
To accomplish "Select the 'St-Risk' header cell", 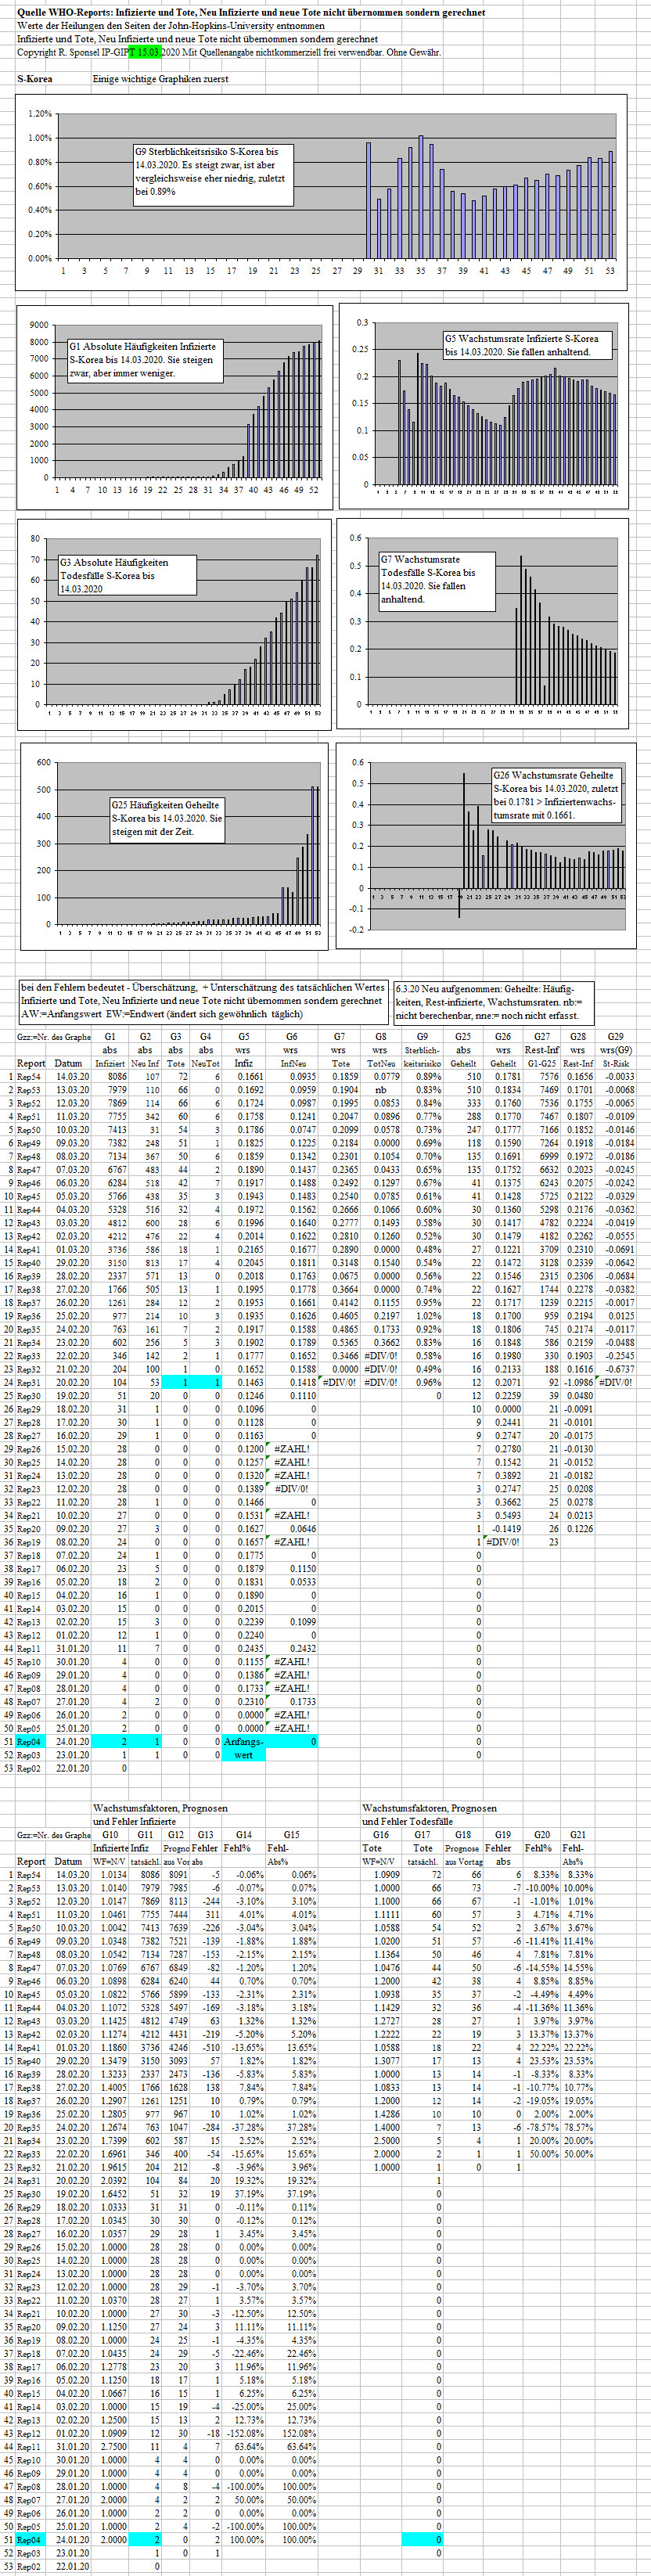I will pos(615,1063).
